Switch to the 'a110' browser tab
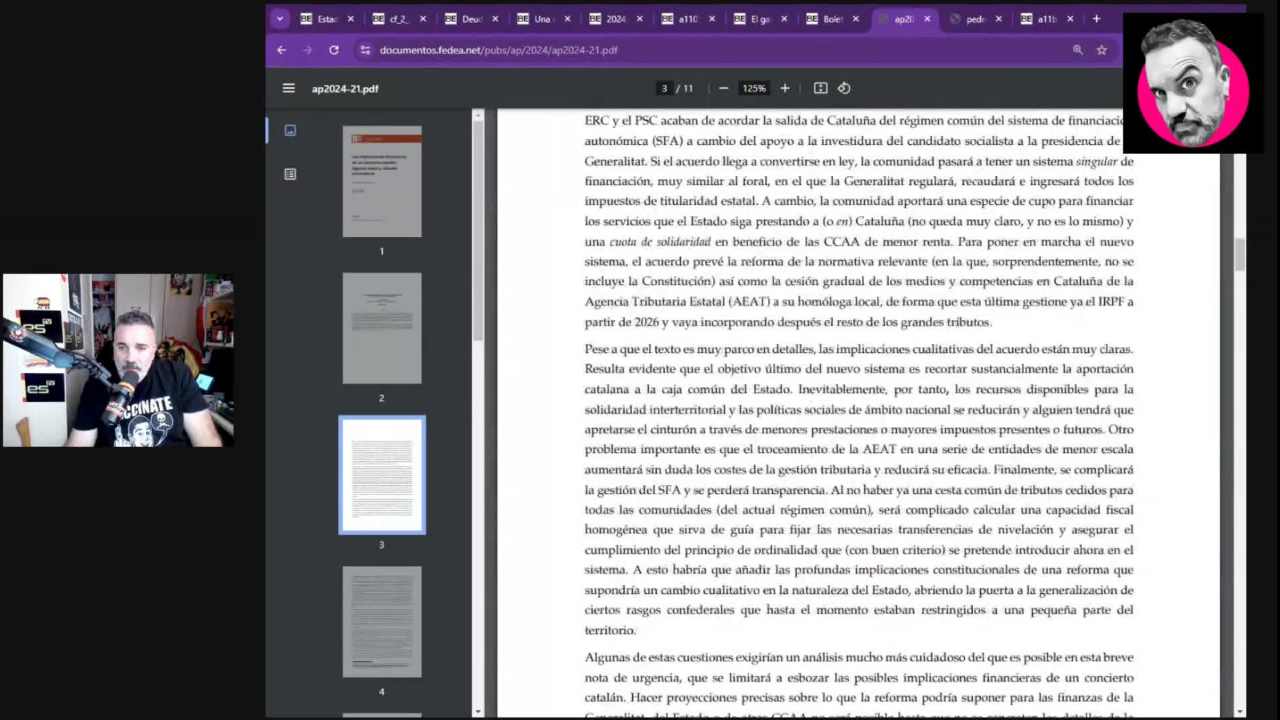The height and width of the screenshot is (720, 1280). point(686,19)
